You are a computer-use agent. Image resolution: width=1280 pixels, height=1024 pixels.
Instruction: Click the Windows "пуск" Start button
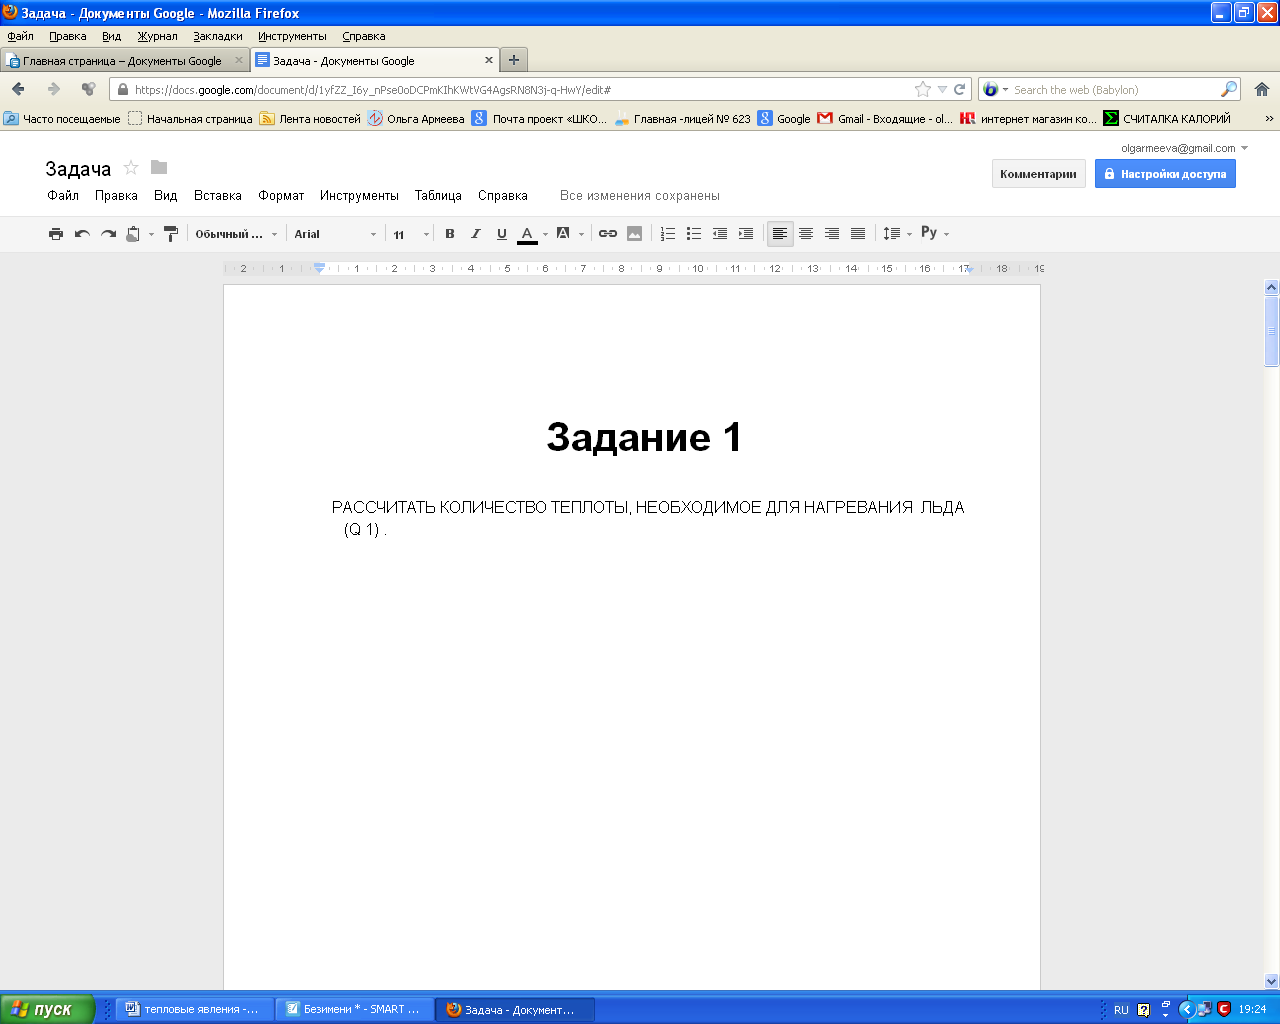pyautogui.click(x=47, y=1009)
